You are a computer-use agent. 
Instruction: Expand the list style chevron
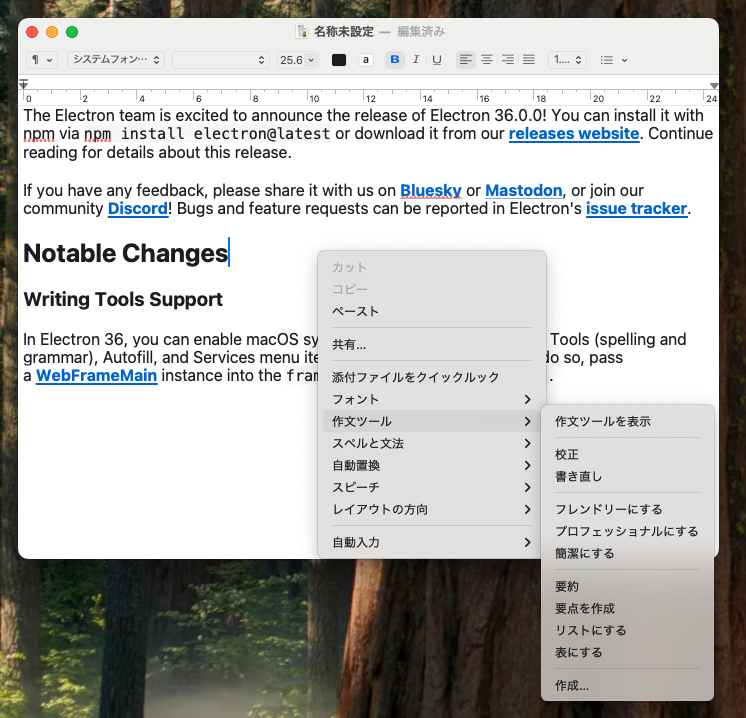[x=624, y=60]
